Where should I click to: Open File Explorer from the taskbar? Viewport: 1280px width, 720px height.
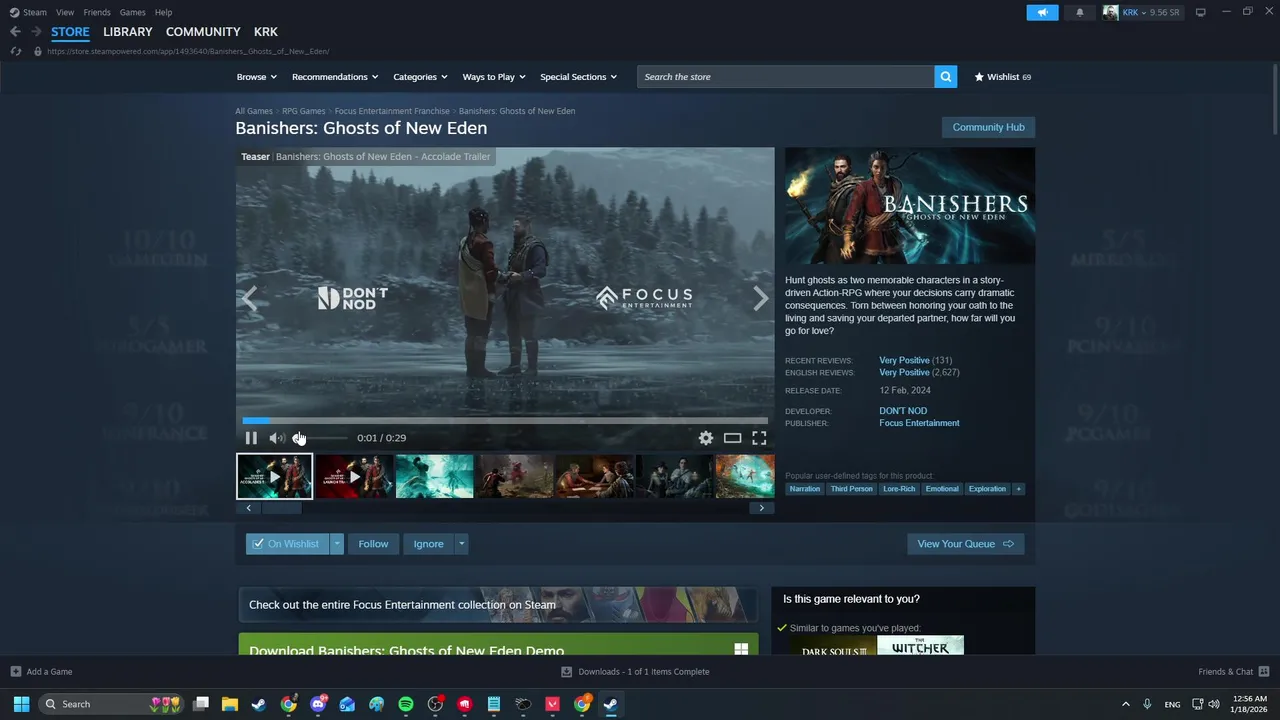(x=230, y=704)
